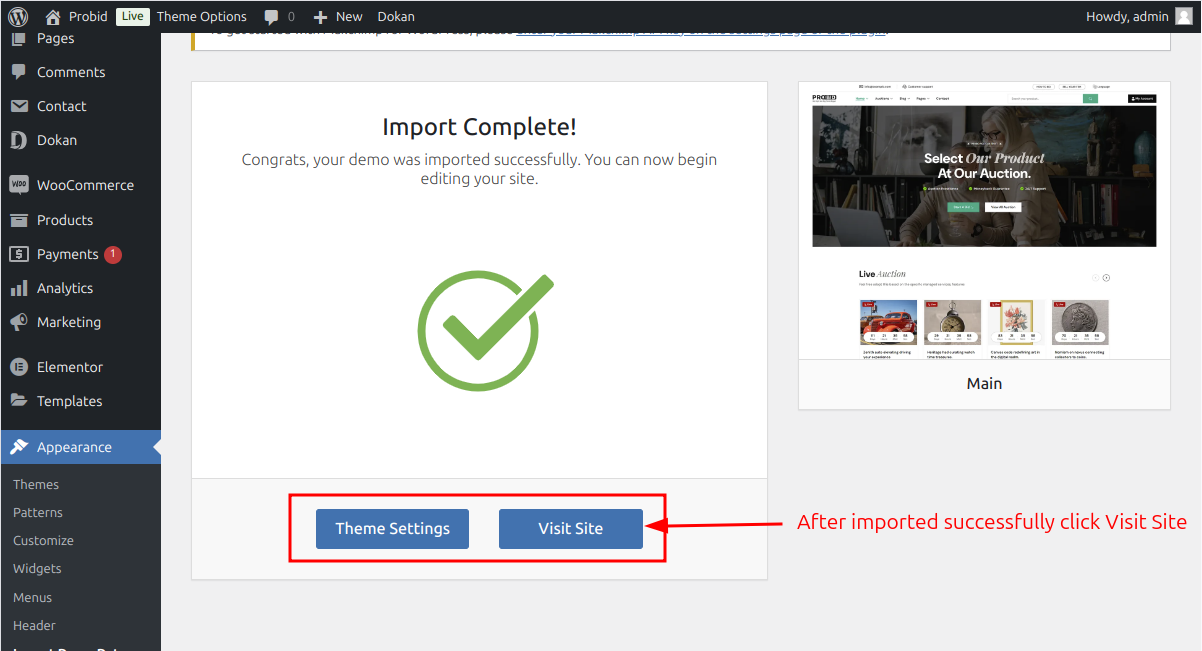This screenshot has width=1202, height=651.
Task: Click the Dokan sidebar icon
Action: click(19, 140)
